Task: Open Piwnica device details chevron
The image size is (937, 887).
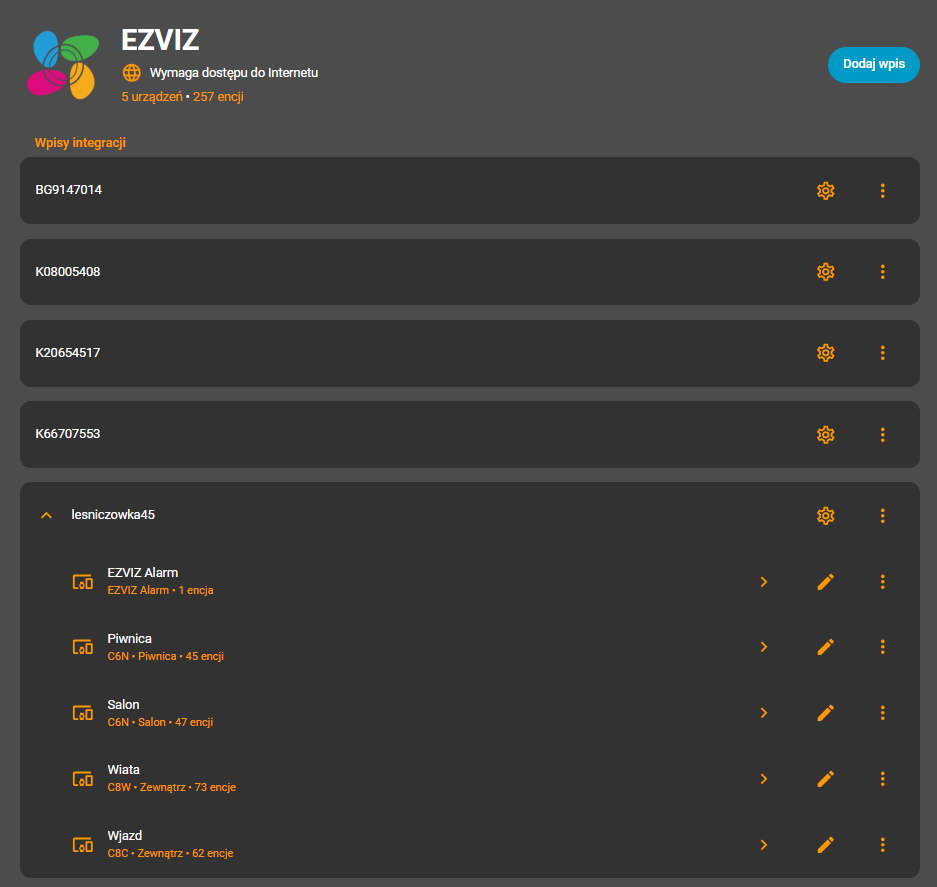Action: pyautogui.click(x=764, y=647)
